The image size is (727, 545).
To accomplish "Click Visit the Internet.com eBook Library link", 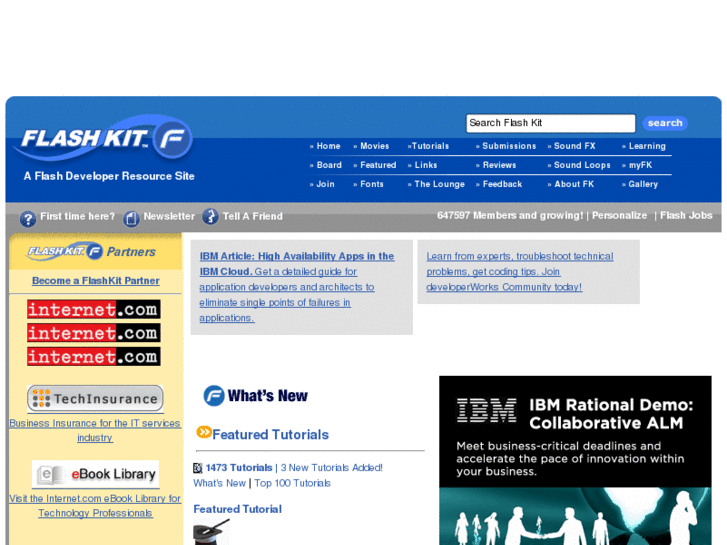I will pyautogui.click(x=95, y=506).
